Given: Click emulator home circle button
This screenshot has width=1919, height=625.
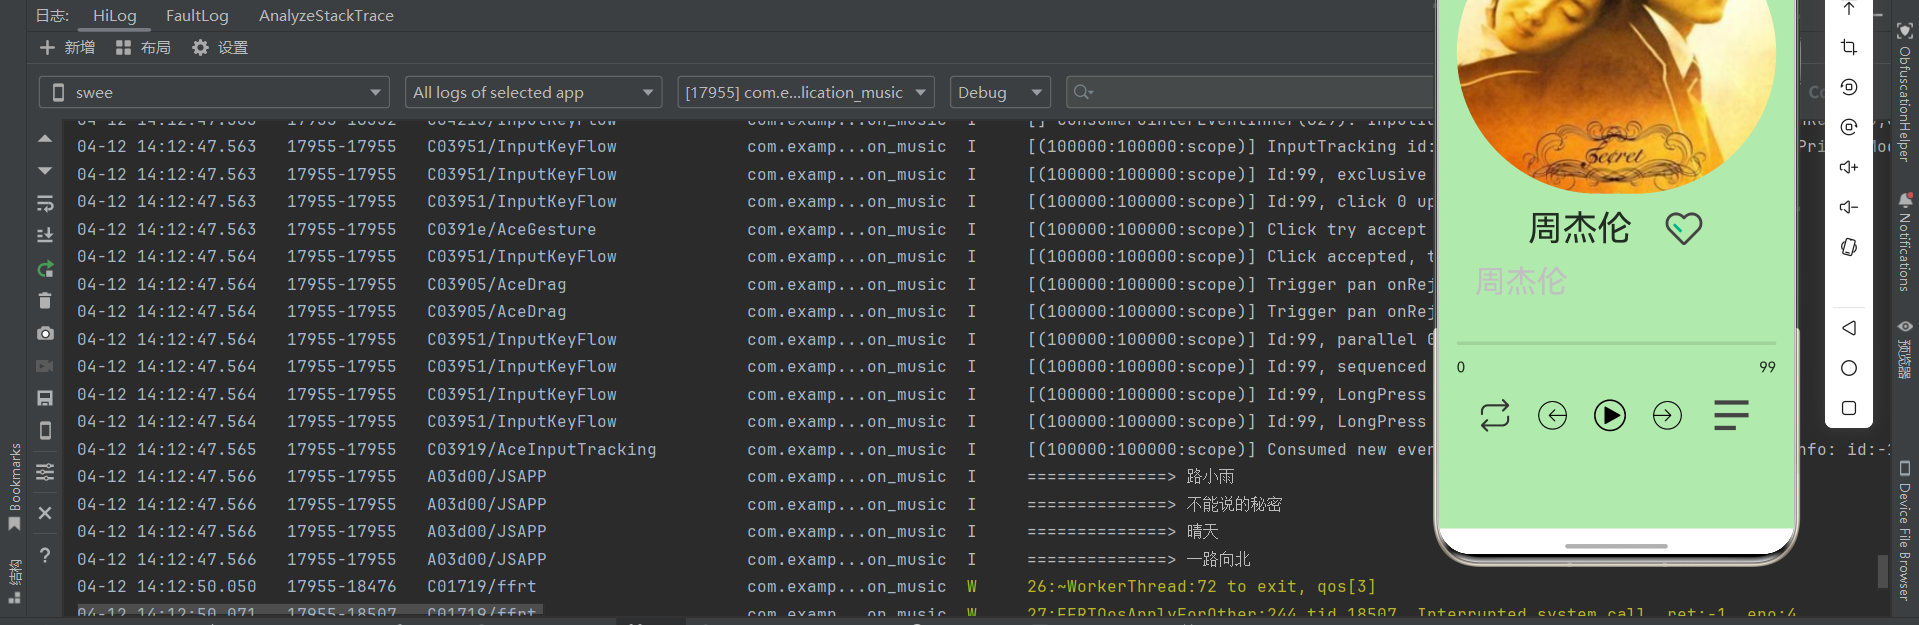Looking at the screenshot, I should (1849, 368).
